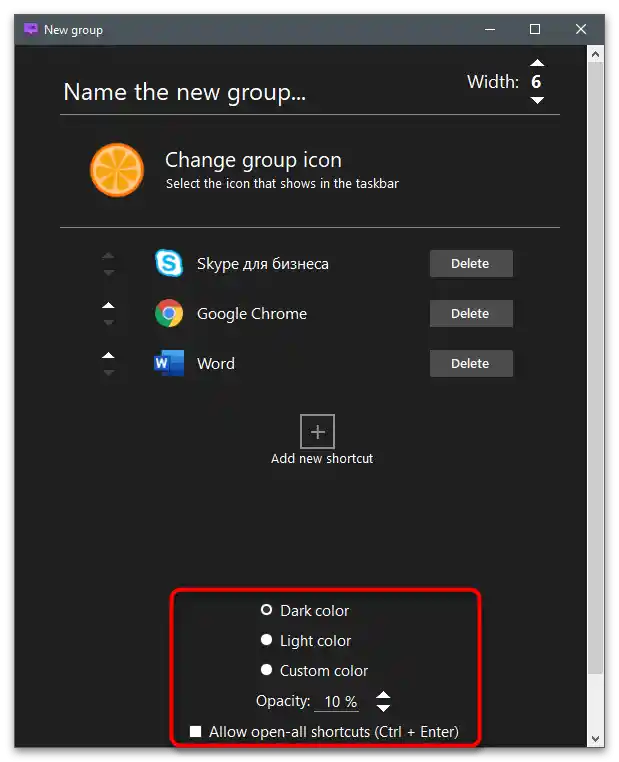The image size is (619, 762).
Task: Click the orange group icon image
Action: tap(117, 170)
